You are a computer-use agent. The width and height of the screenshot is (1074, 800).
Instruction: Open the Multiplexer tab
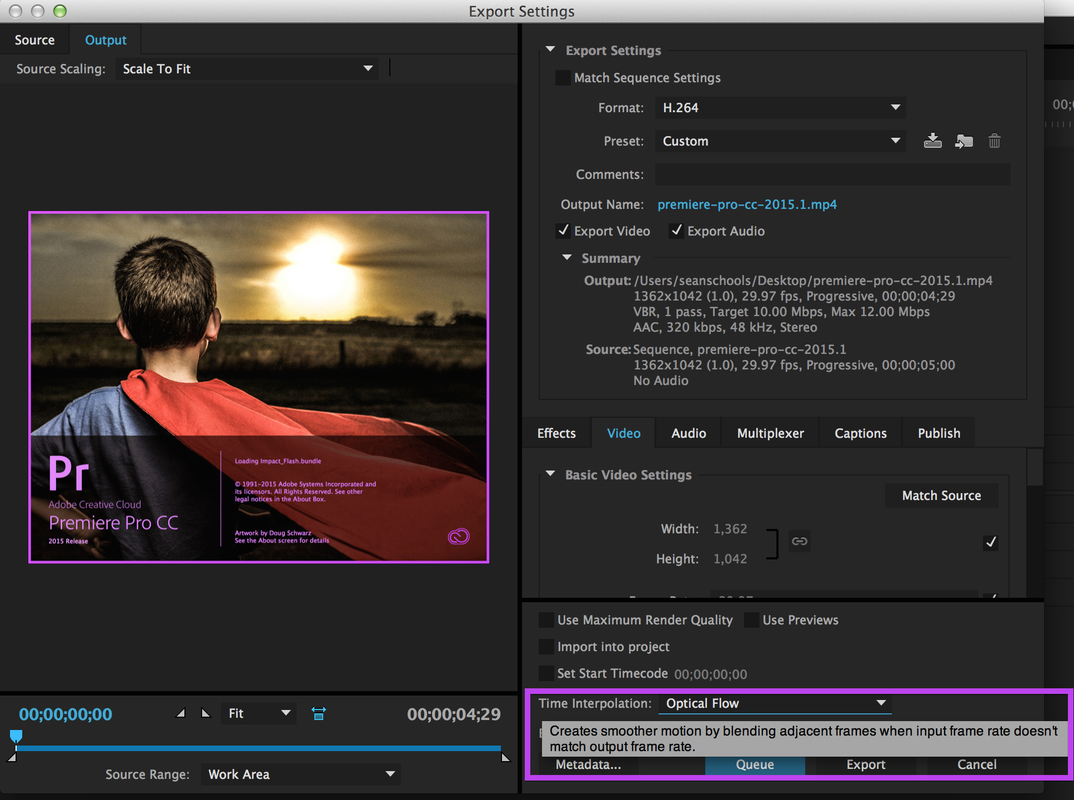click(x=770, y=433)
